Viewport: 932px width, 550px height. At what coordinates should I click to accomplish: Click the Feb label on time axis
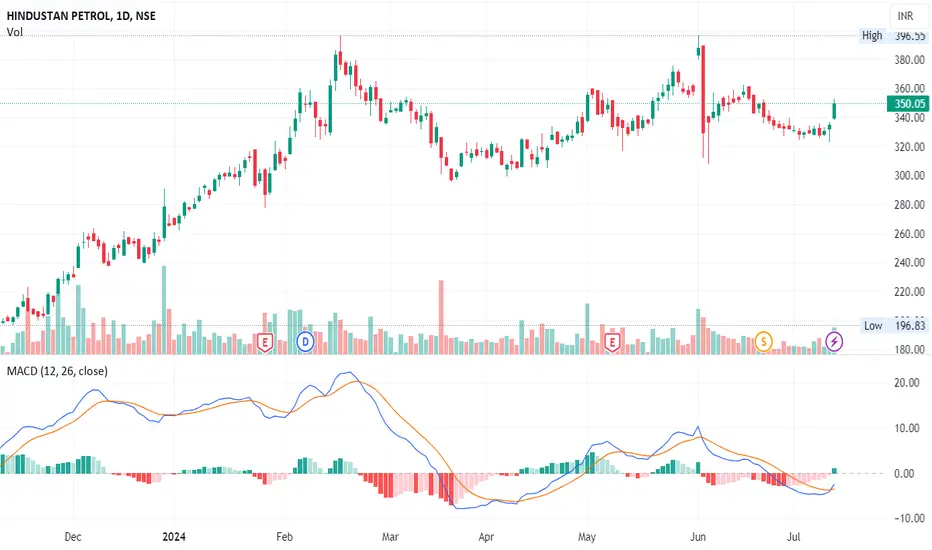tap(285, 537)
